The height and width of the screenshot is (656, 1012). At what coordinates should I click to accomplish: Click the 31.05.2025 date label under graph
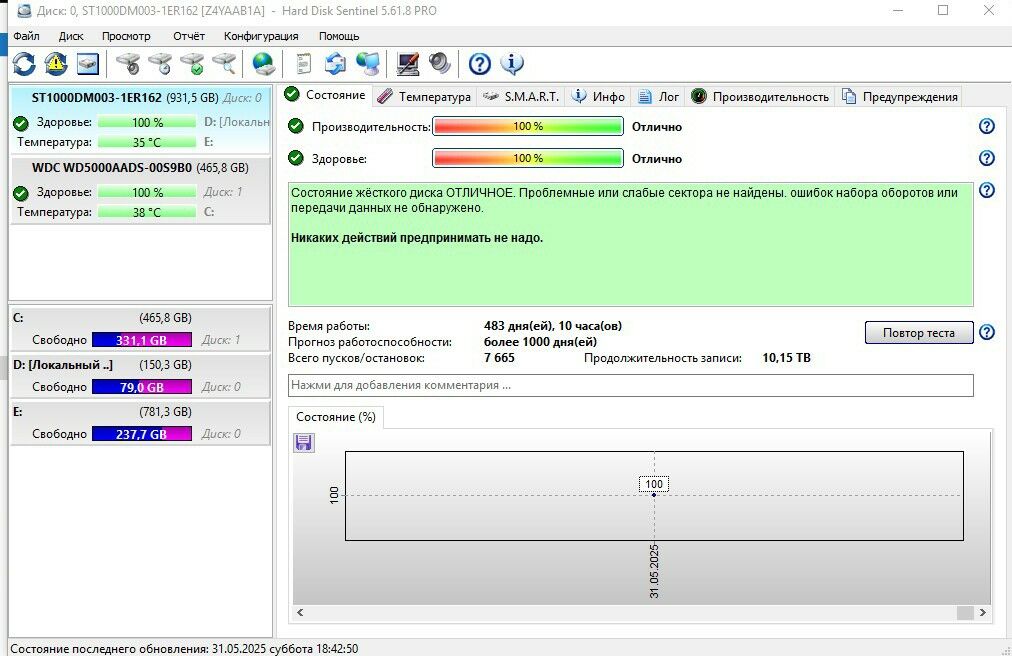point(654,571)
